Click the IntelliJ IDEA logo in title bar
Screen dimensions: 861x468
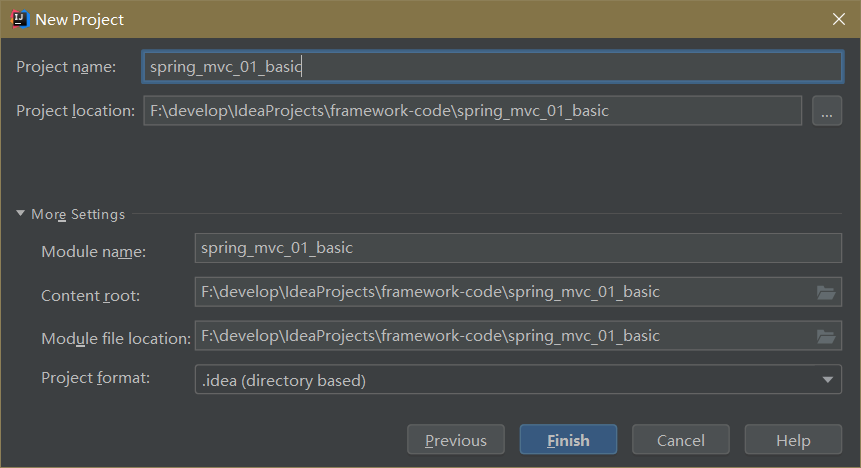18,19
